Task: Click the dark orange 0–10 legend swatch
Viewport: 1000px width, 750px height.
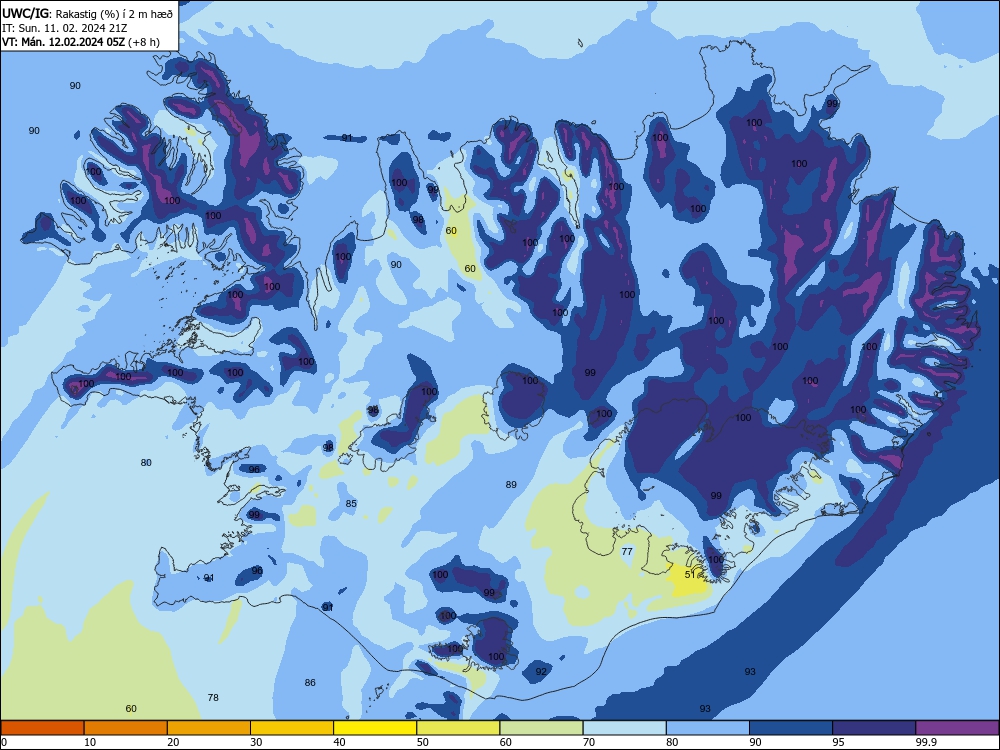Action: (x=42, y=728)
